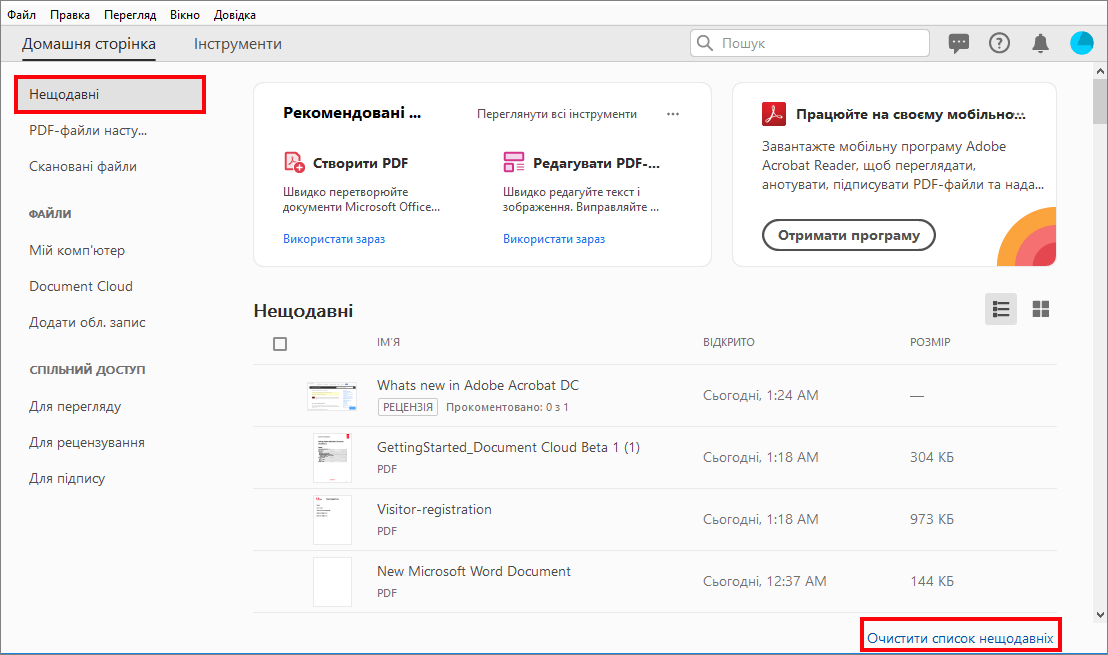Open Мій комп'ютер in the sidebar
Screen dimensions: 1108x655
(x=77, y=250)
